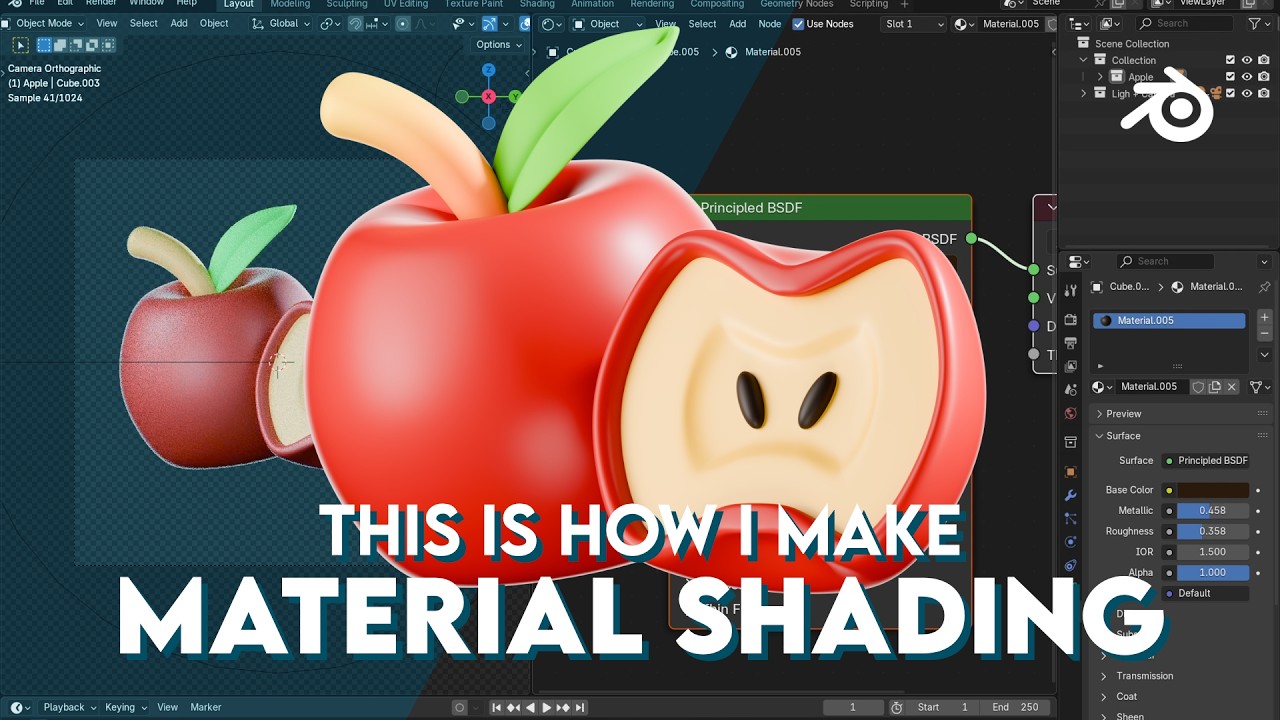Open the Object properties tab icon

[x=1071, y=471]
